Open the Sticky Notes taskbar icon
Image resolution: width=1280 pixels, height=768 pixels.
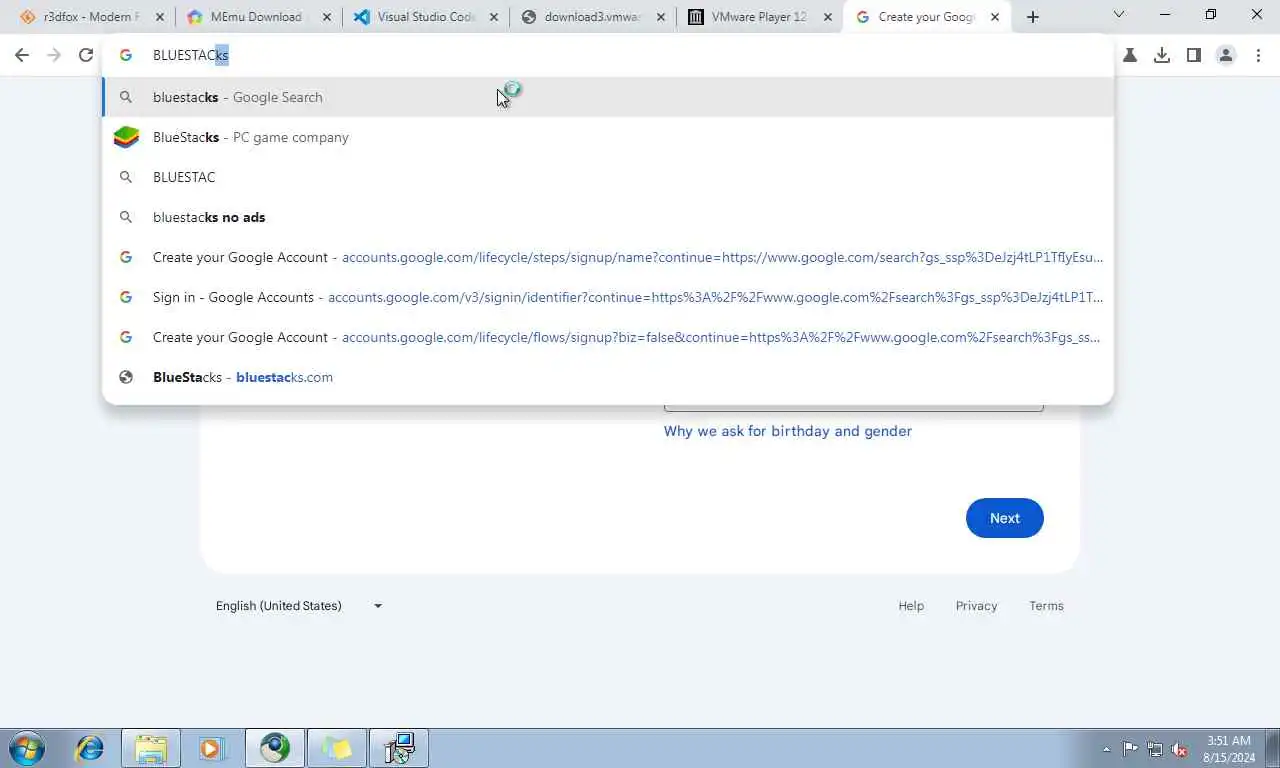pos(337,748)
